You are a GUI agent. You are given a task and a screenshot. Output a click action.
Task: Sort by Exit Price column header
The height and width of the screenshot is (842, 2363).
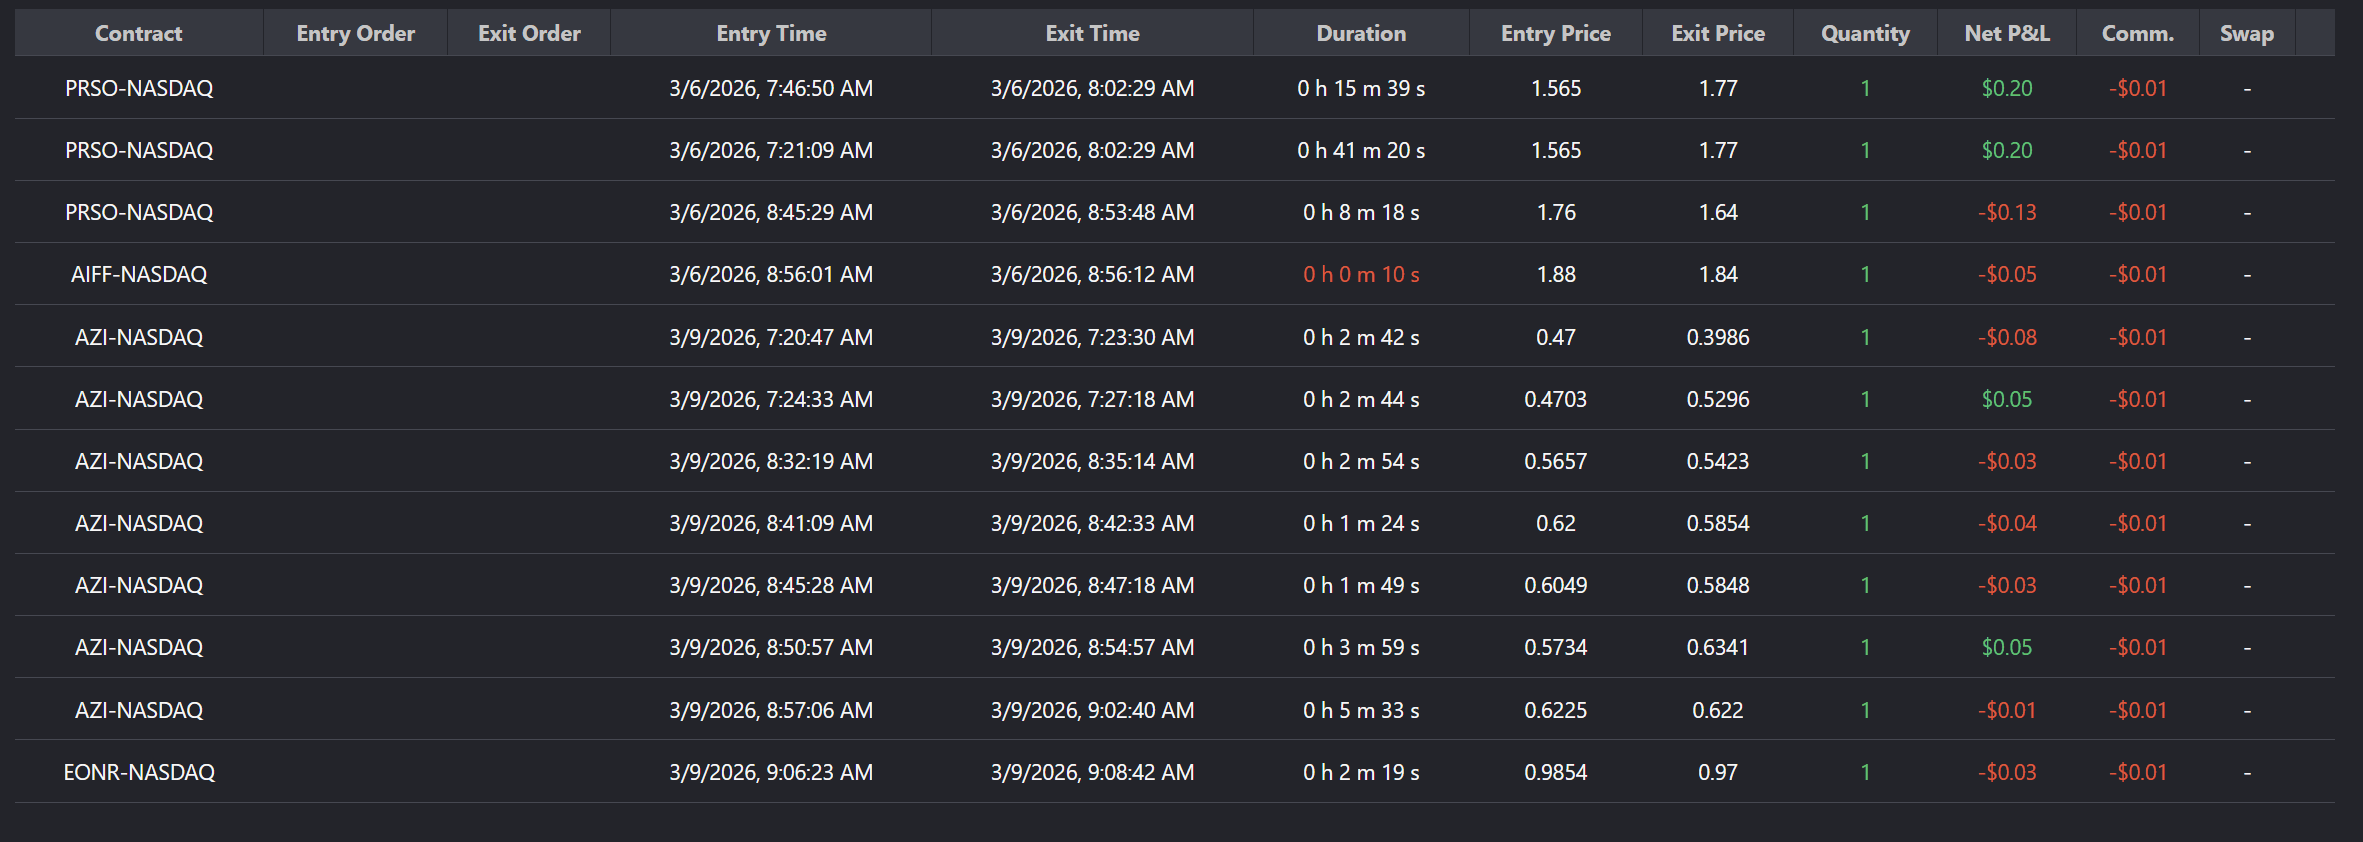(x=1717, y=33)
